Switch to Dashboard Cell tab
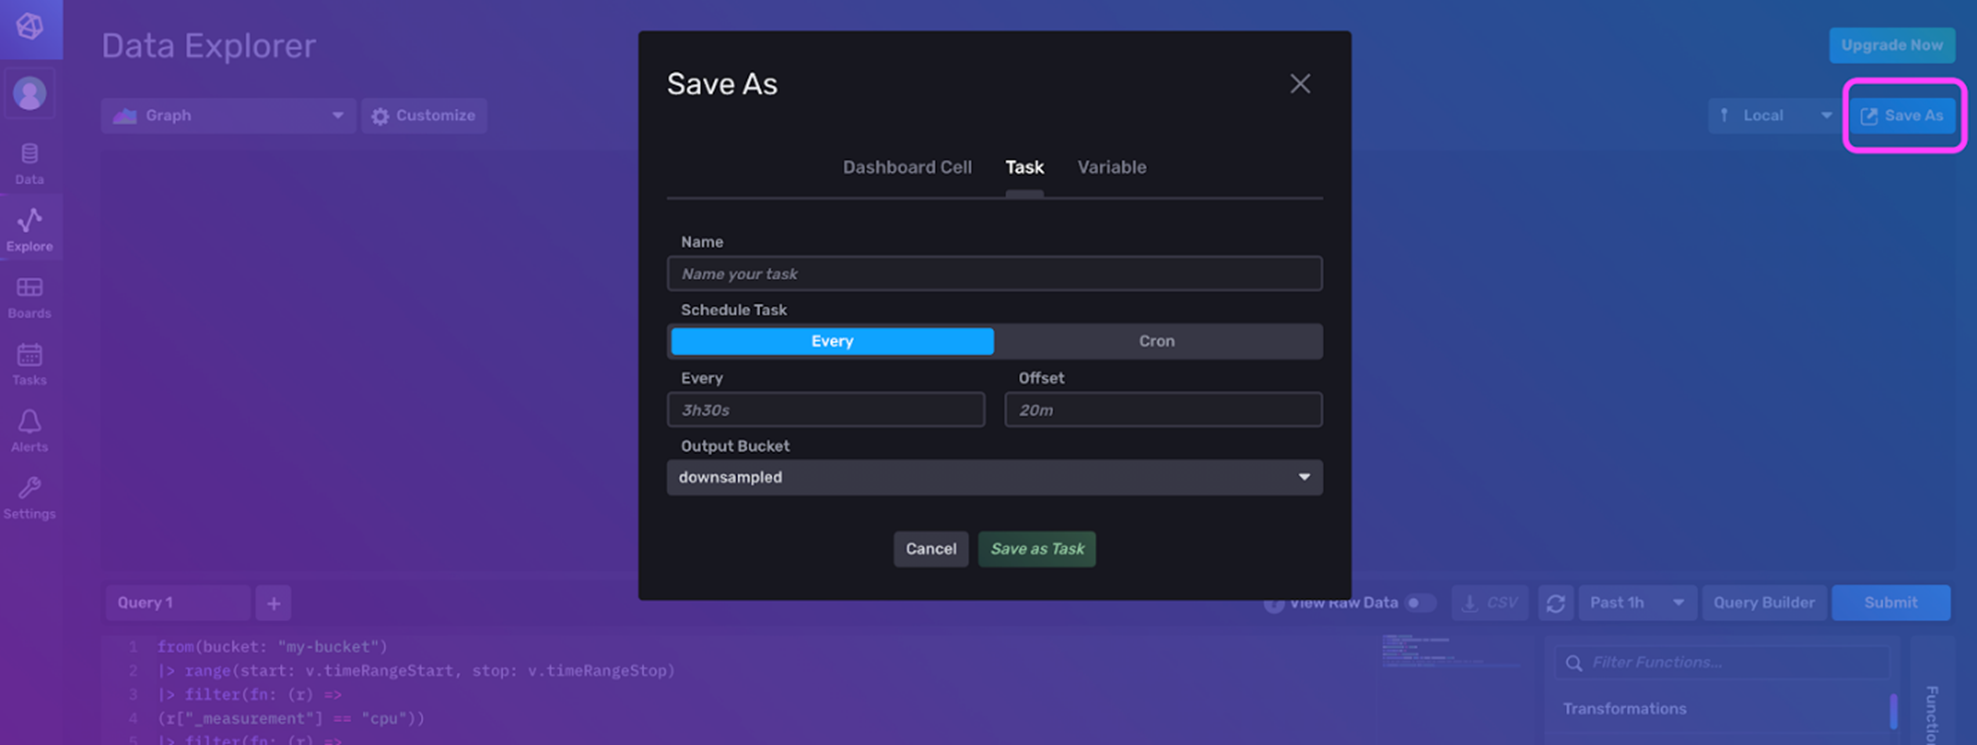Screen dimensions: 1977x745 (x=907, y=167)
